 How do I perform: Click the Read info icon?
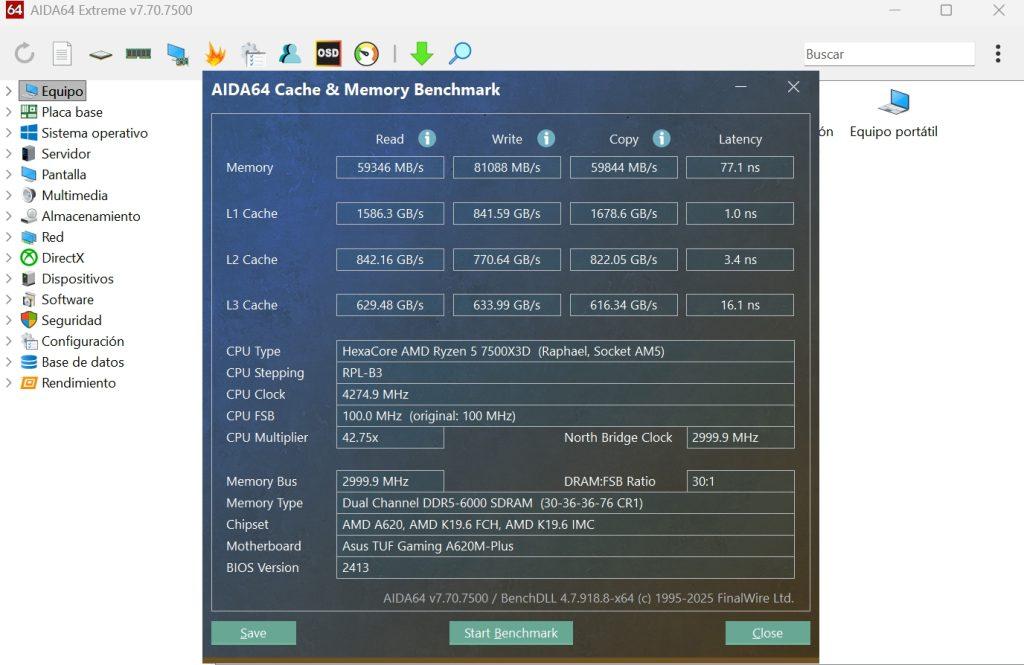pos(427,138)
